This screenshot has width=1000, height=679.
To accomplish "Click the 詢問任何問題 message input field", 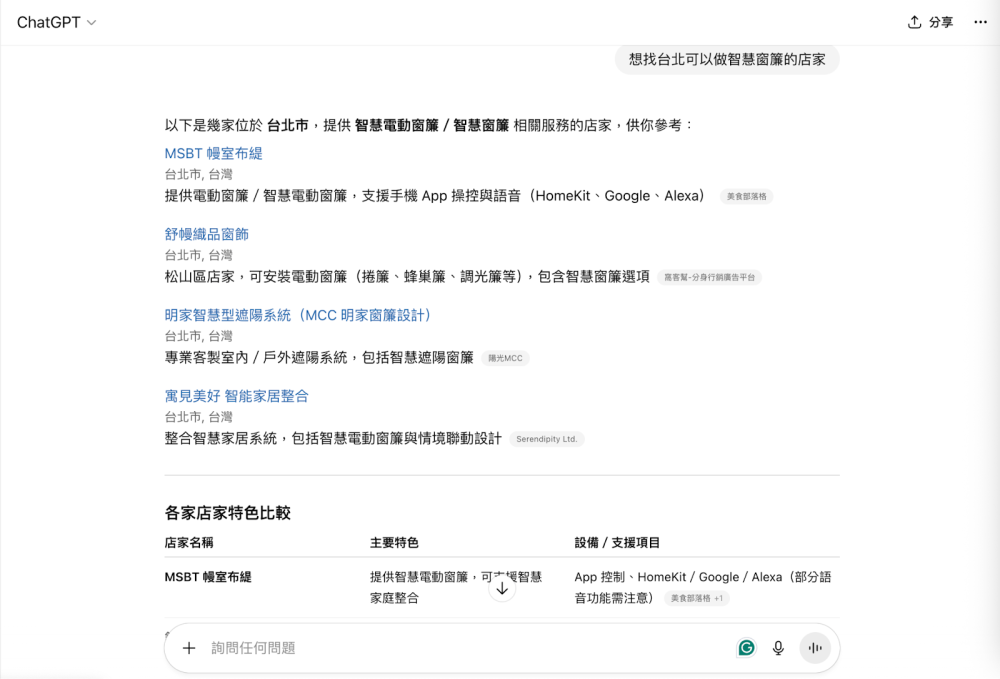I will pyautogui.click(x=450, y=648).
